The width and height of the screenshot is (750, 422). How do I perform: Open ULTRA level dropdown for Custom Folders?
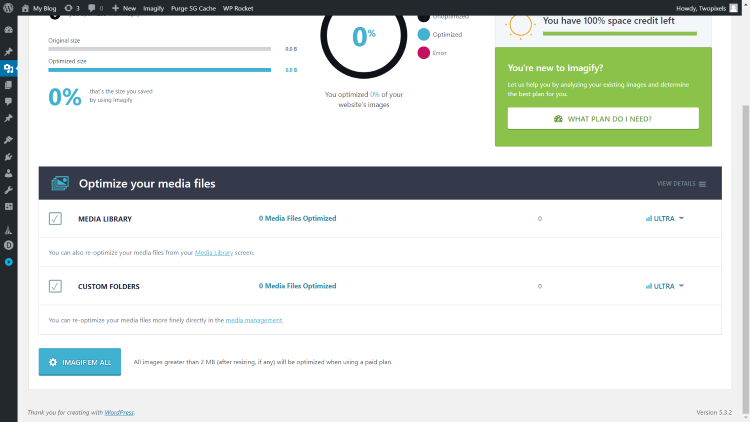(665, 286)
